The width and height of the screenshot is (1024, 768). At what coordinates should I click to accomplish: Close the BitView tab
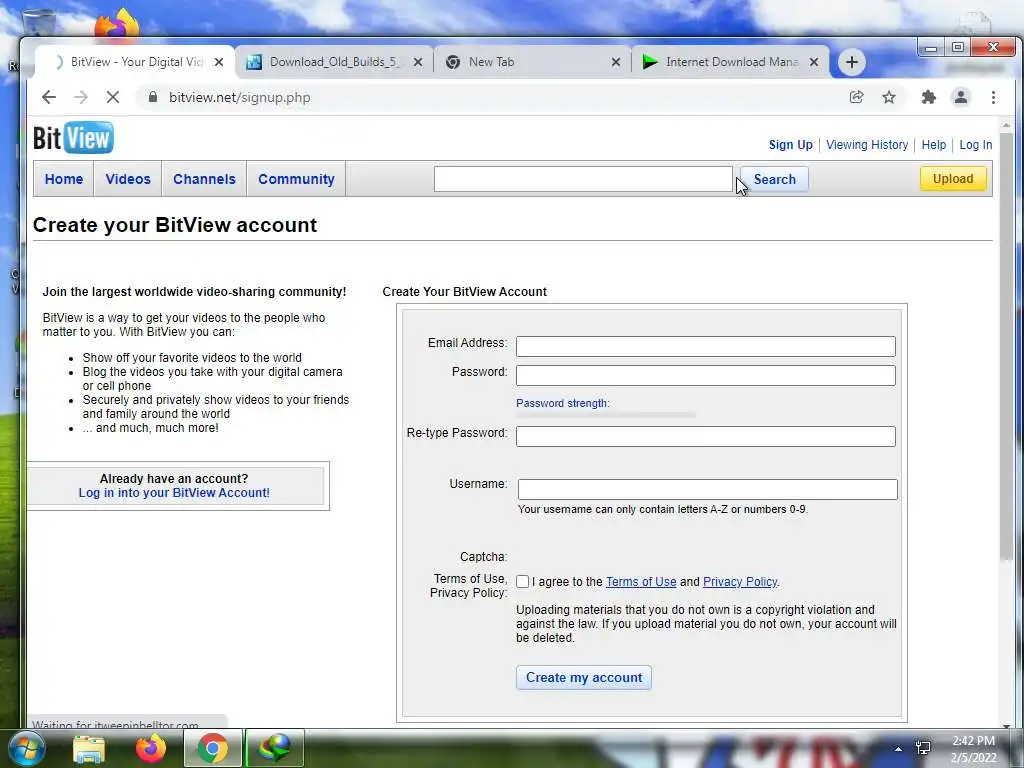(x=219, y=62)
